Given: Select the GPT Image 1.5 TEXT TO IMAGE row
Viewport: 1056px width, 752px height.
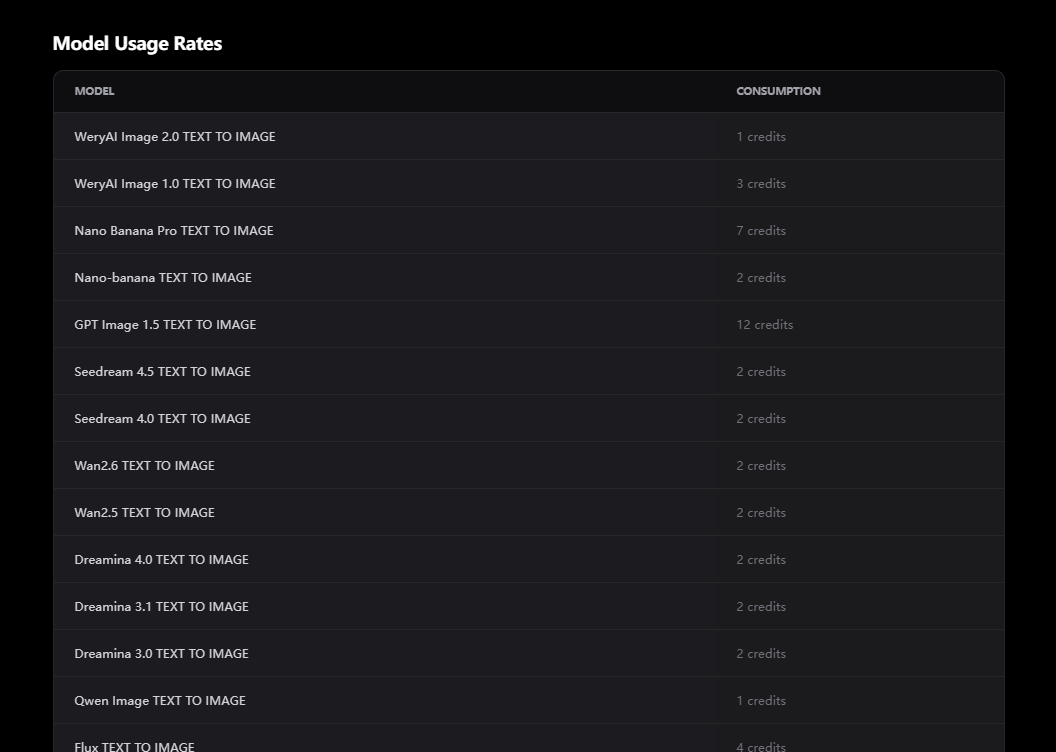Looking at the screenshot, I should pos(529,324).
